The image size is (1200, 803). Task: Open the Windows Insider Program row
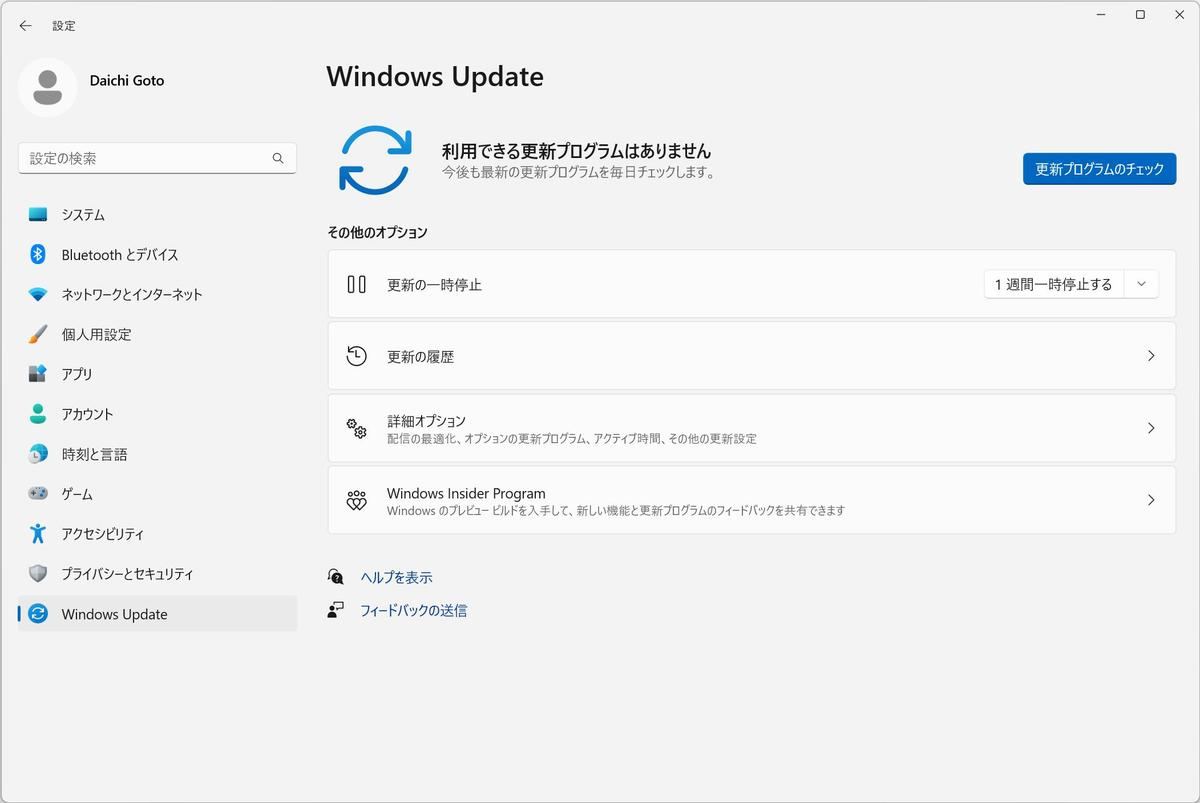[752, 500]
